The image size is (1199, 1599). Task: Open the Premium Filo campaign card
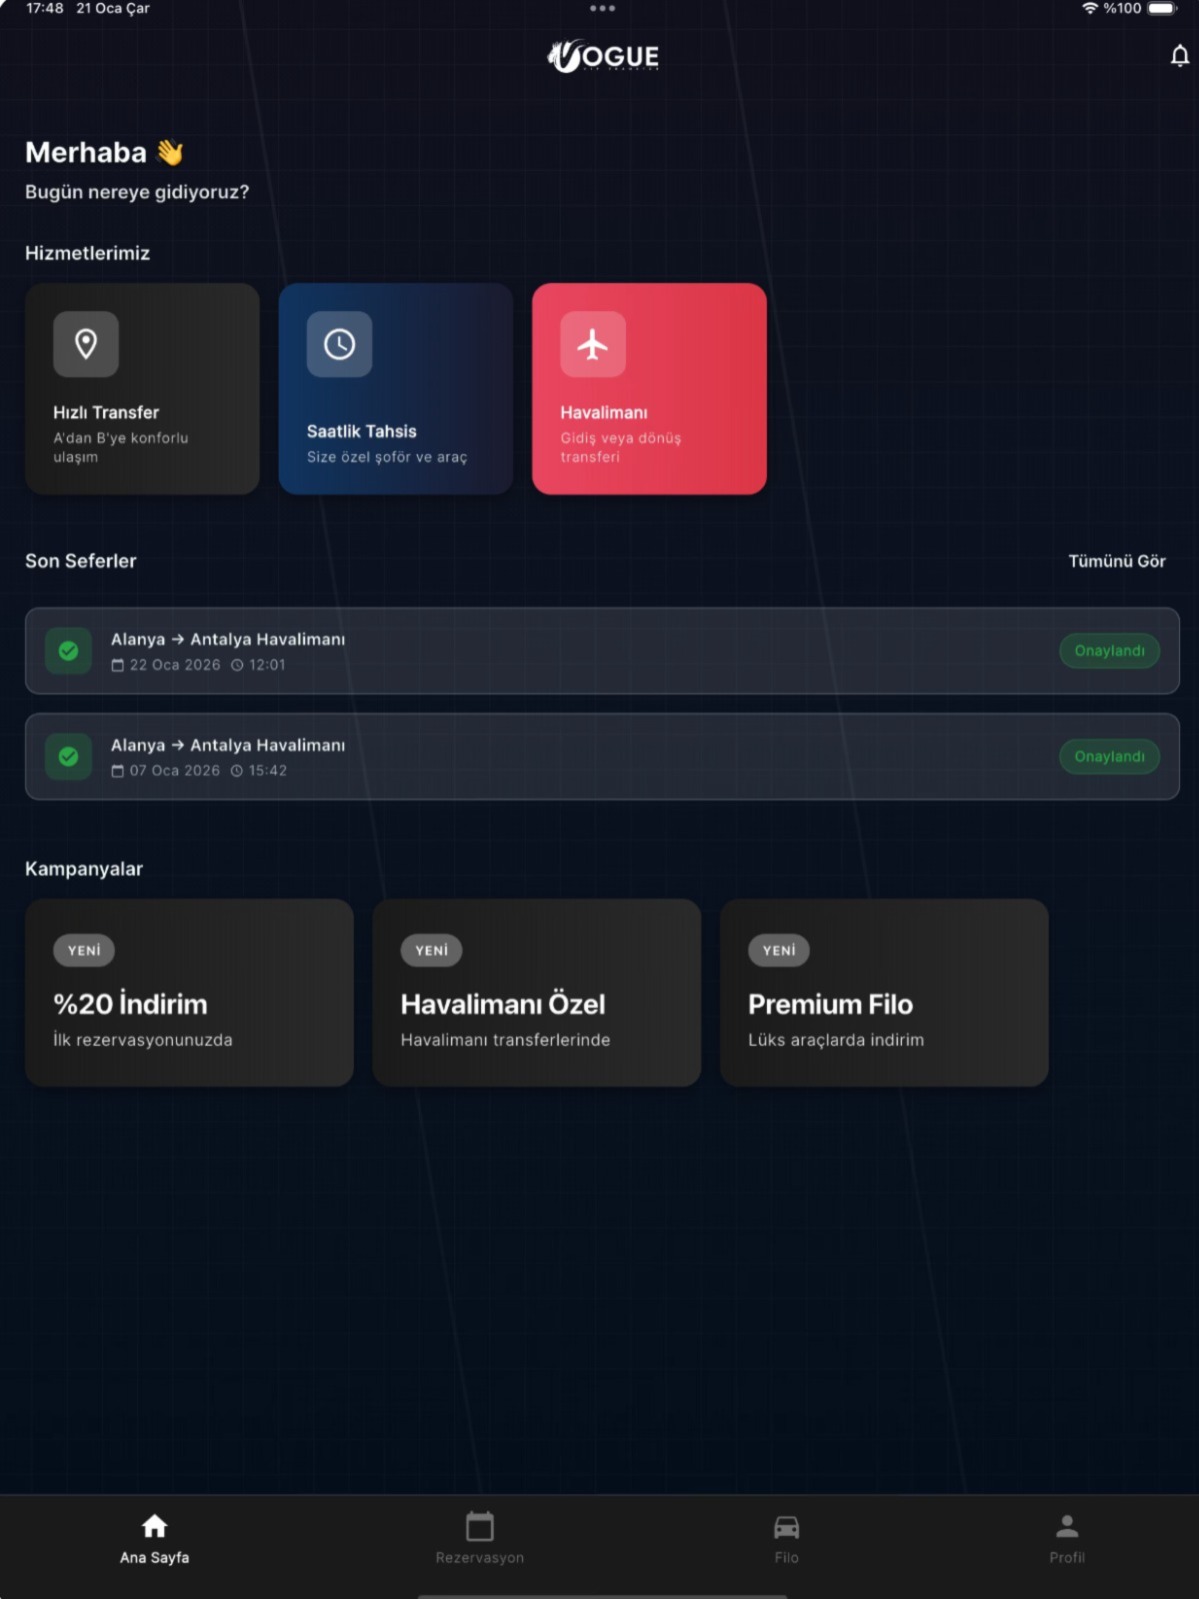click(884, 992)
